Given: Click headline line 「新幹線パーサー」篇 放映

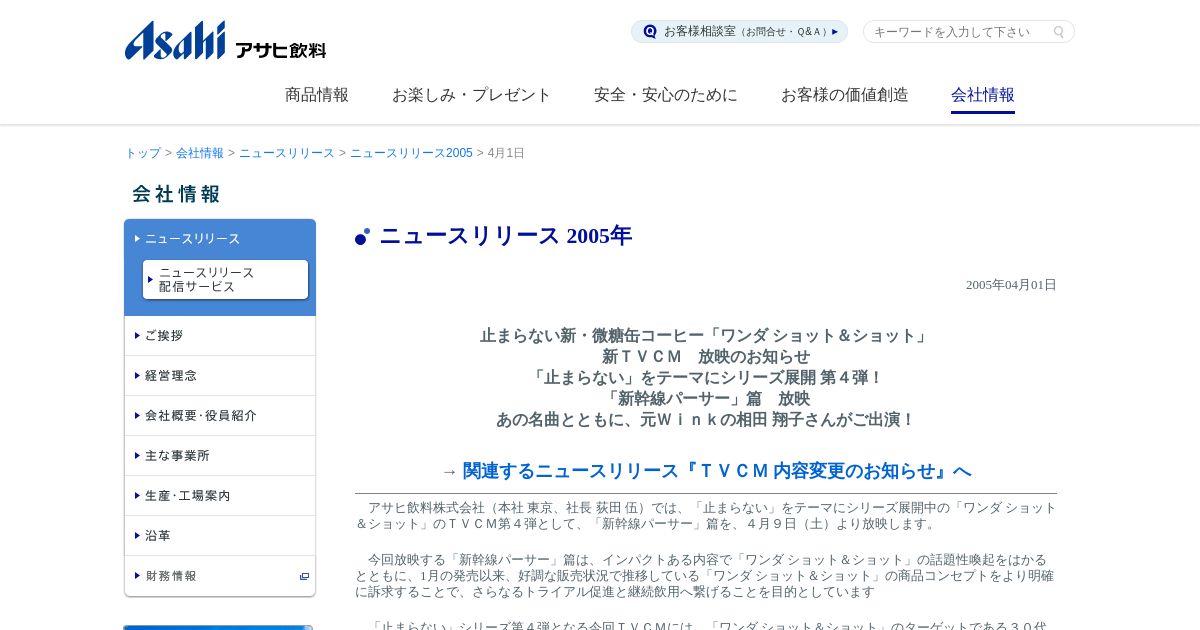Looking at the screenshot, I should coord(706,399).
